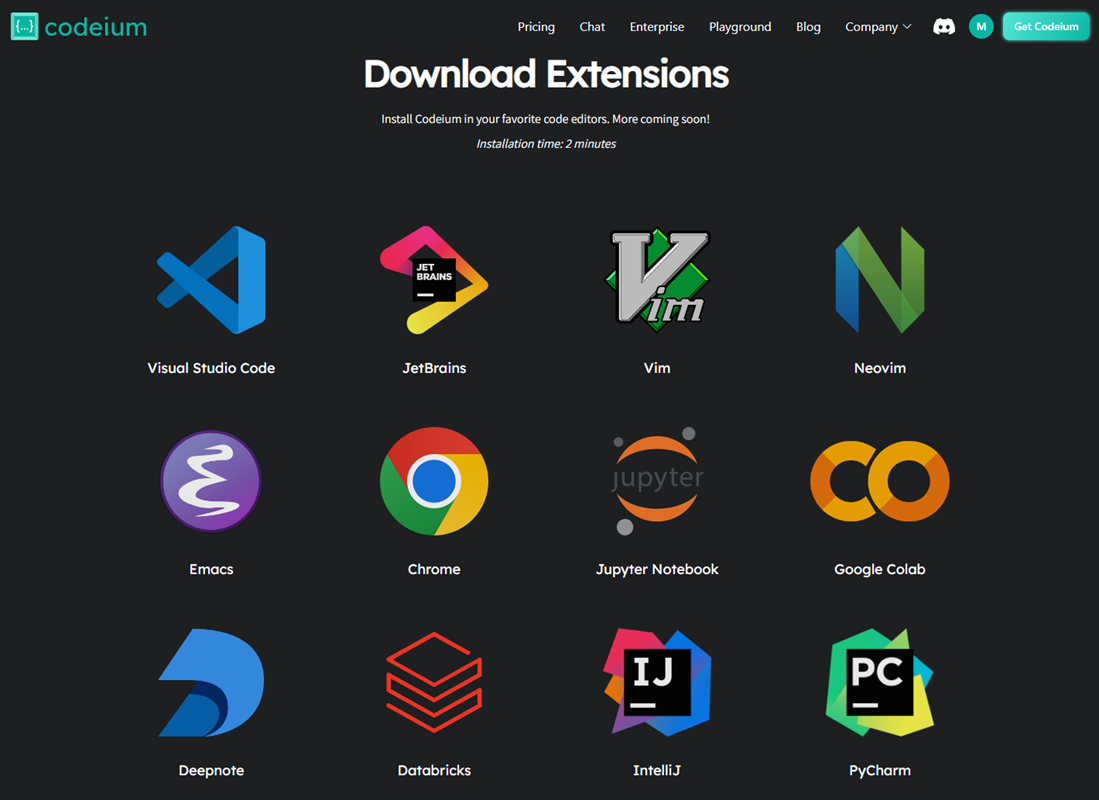Open the Chrome browser logo
Screen dimensions: 1099x800
tap(434, 481)
